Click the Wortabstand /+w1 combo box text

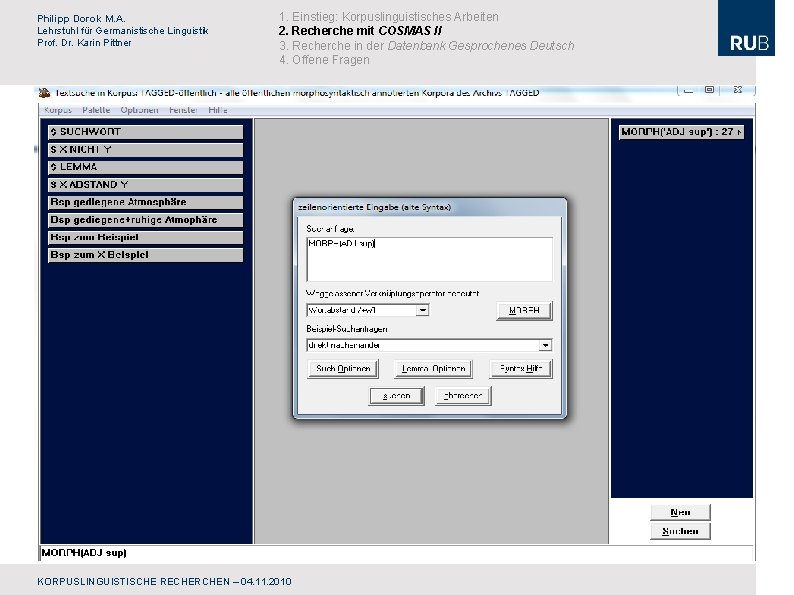(x=362, y=310)
